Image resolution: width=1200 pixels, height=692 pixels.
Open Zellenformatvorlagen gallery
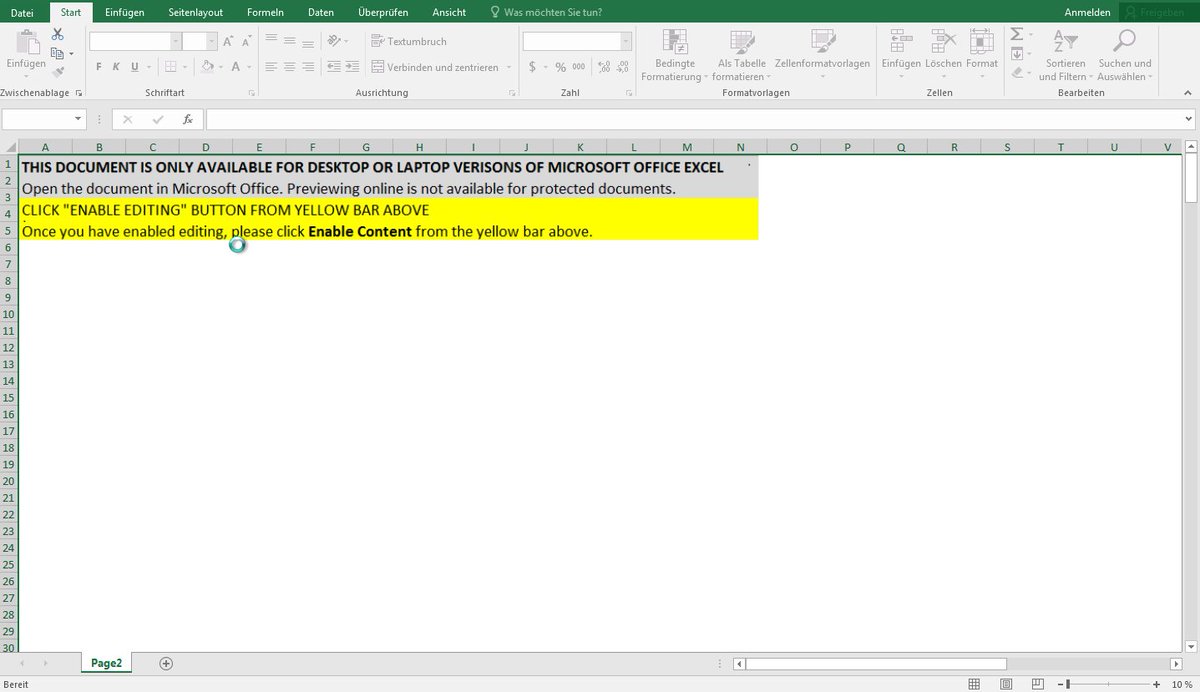822,55
